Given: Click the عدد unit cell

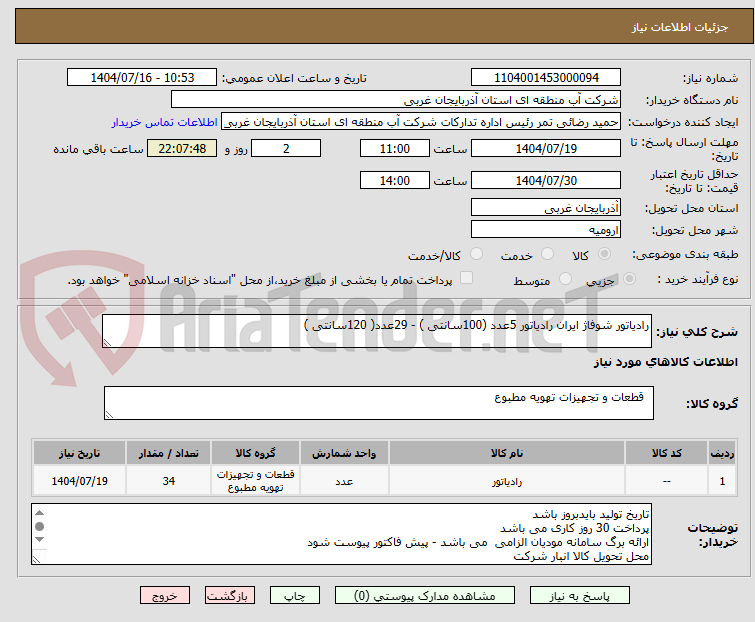Looking at the screenshot, I should point(344,481).
